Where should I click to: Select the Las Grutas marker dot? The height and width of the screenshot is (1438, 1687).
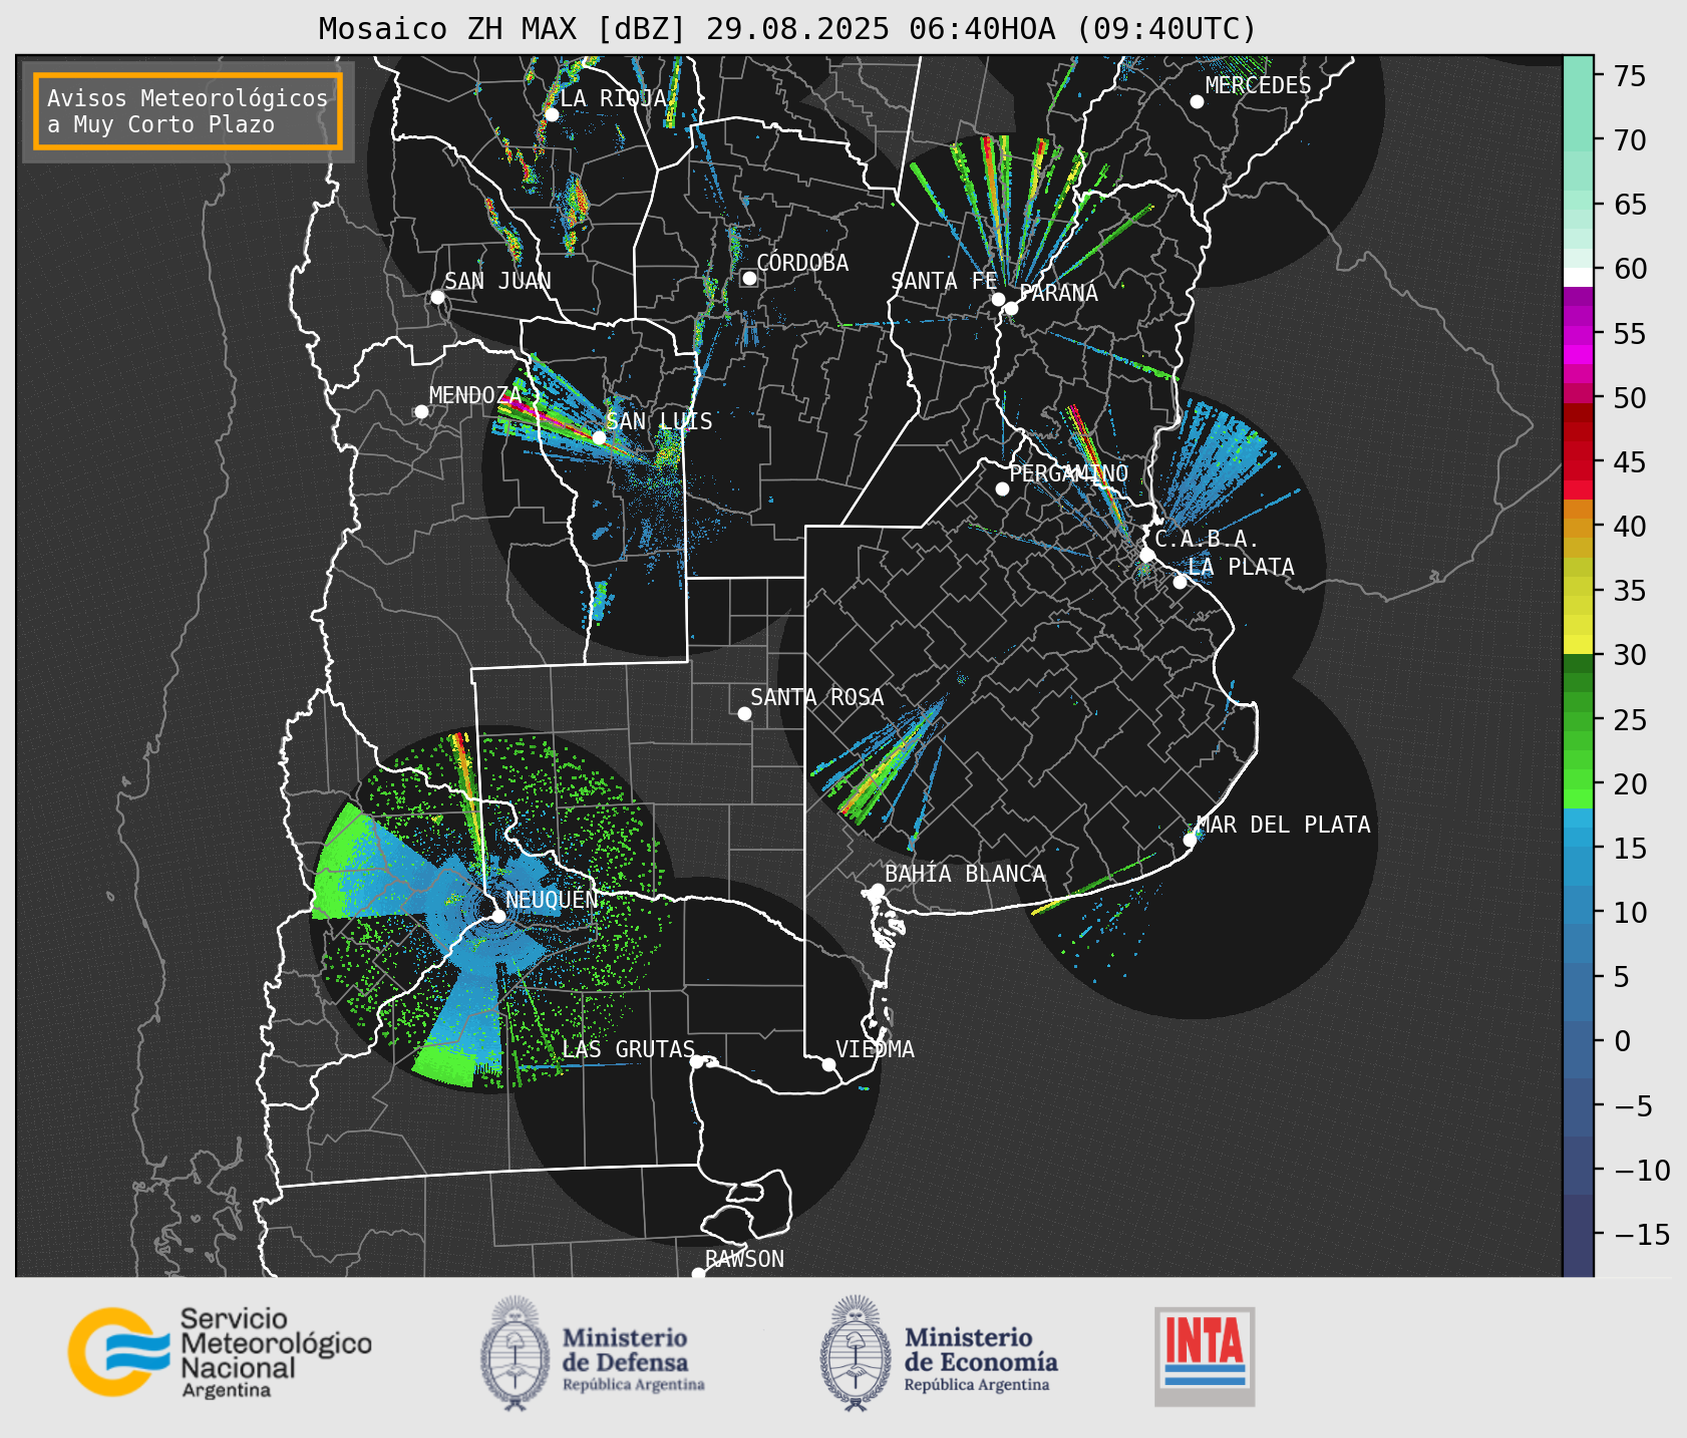(x=697, y=1061)
